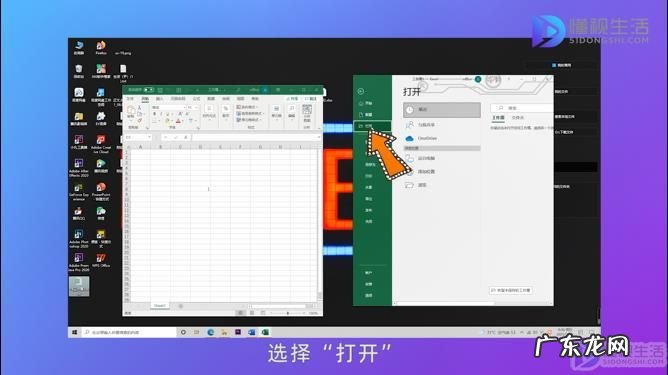The height and width of the screenshot is (375, 668).
Task: Open the Cell Styles dropdown
Action: (x=248, y=120)
